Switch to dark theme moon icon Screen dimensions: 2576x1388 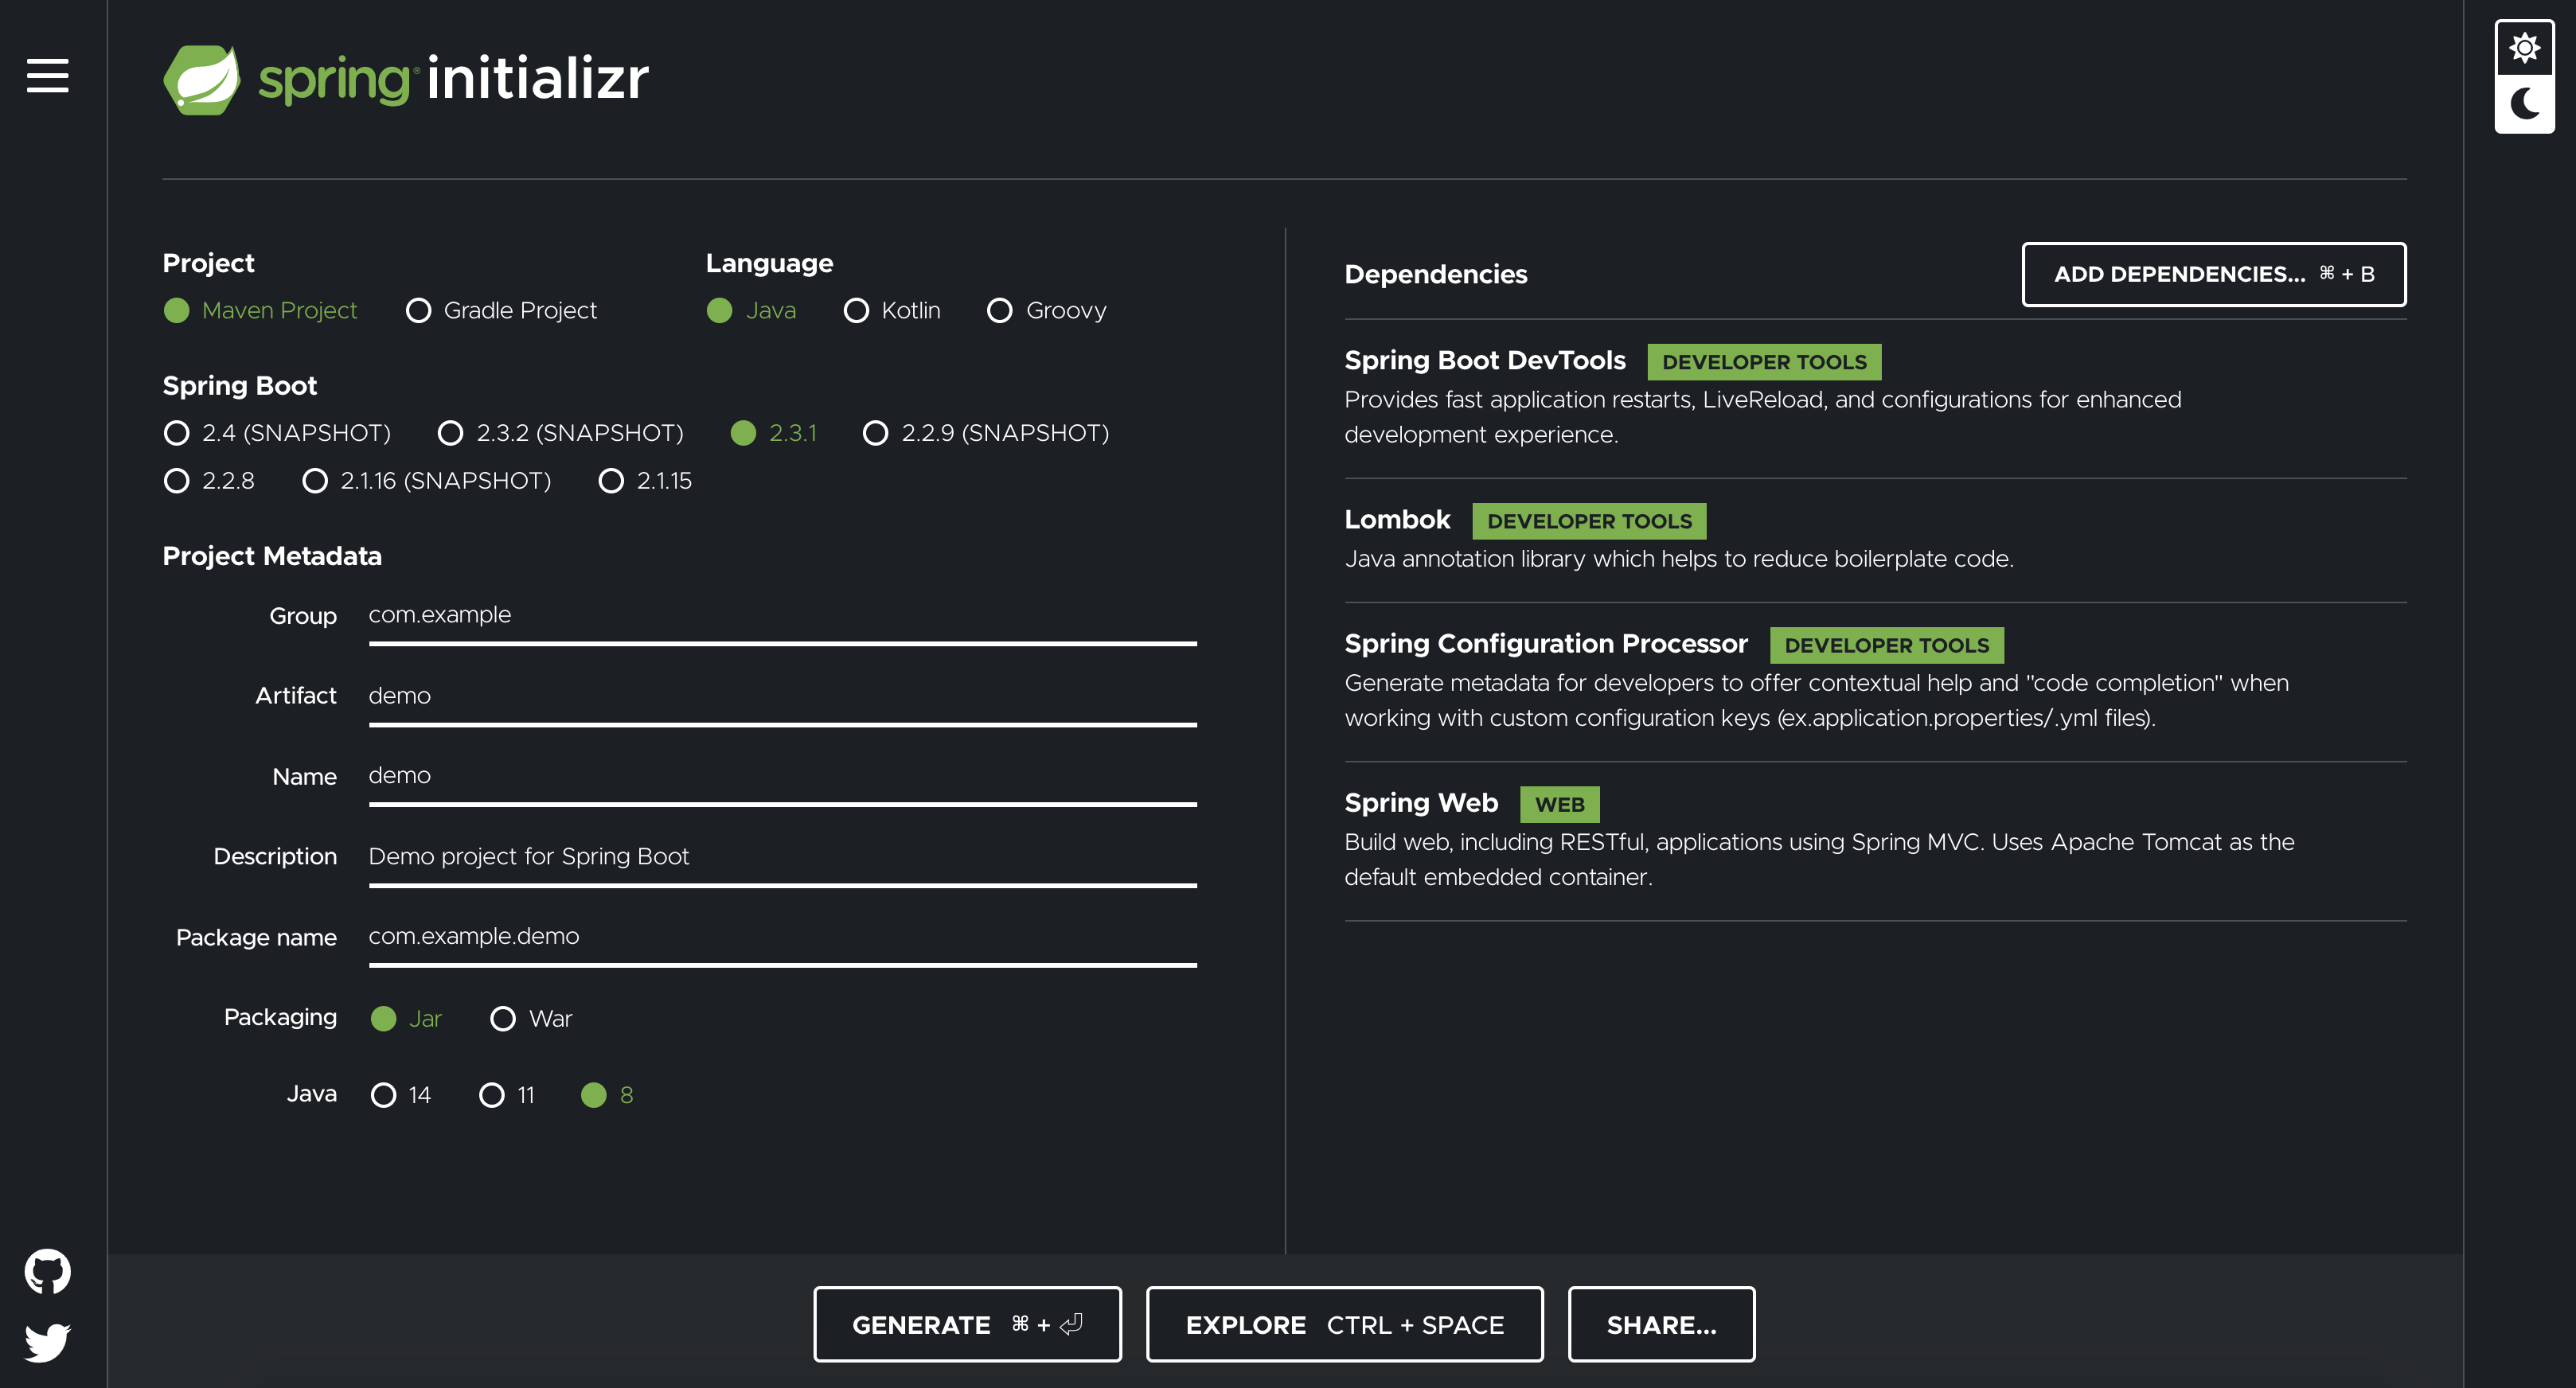[2524, 103]
